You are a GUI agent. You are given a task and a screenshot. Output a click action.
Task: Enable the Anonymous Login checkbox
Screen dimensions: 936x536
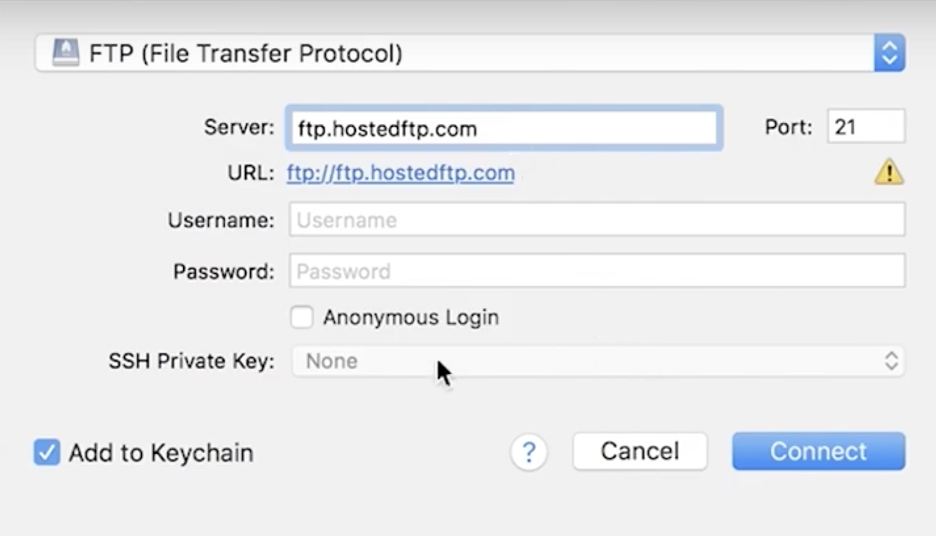(302, 318)
